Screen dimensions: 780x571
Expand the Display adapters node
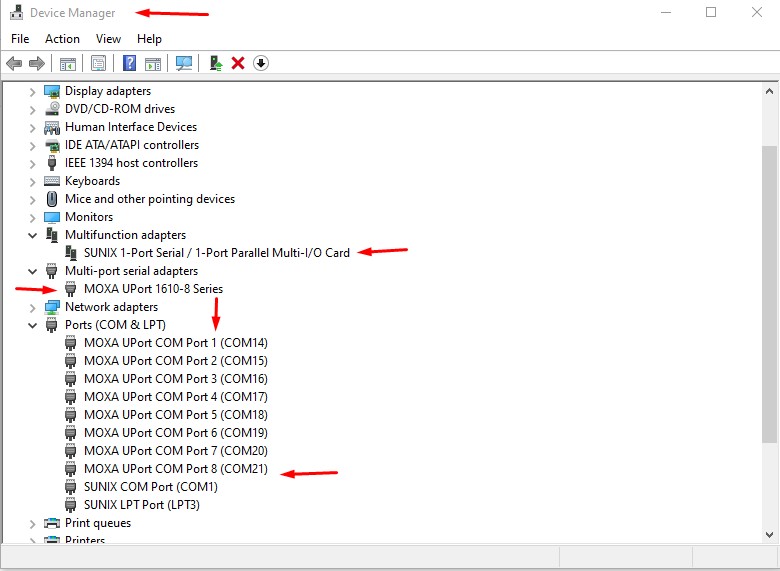click(x=32, y=92)
